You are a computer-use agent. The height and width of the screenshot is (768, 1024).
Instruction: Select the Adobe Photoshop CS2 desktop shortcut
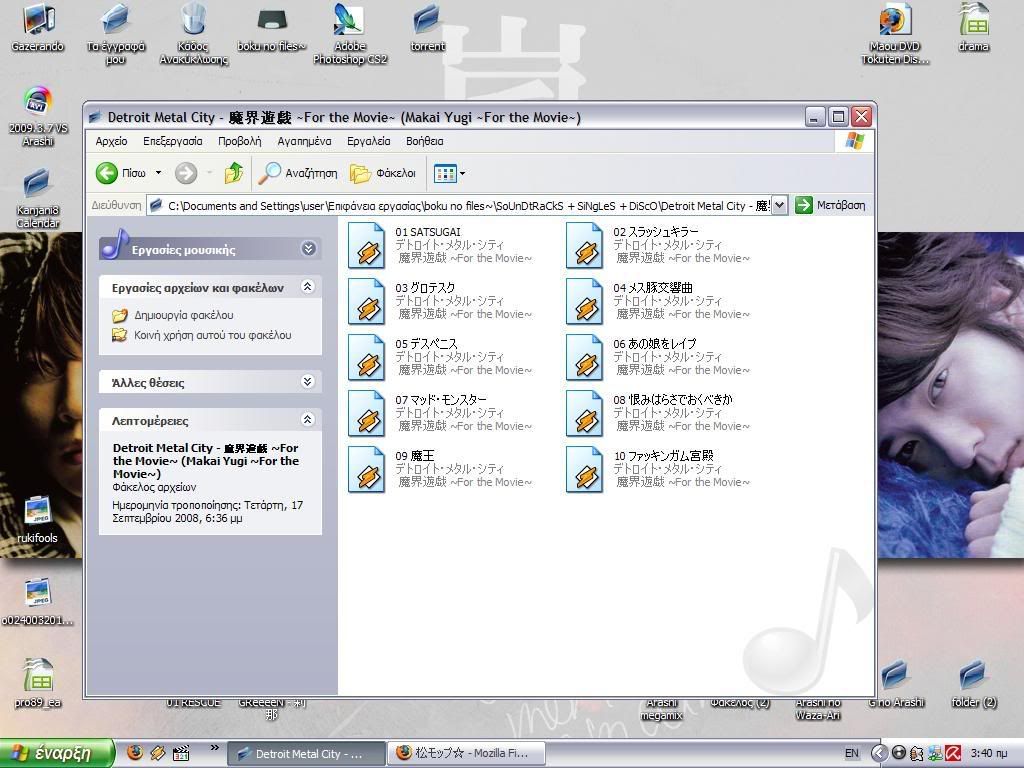click(350, 34)
